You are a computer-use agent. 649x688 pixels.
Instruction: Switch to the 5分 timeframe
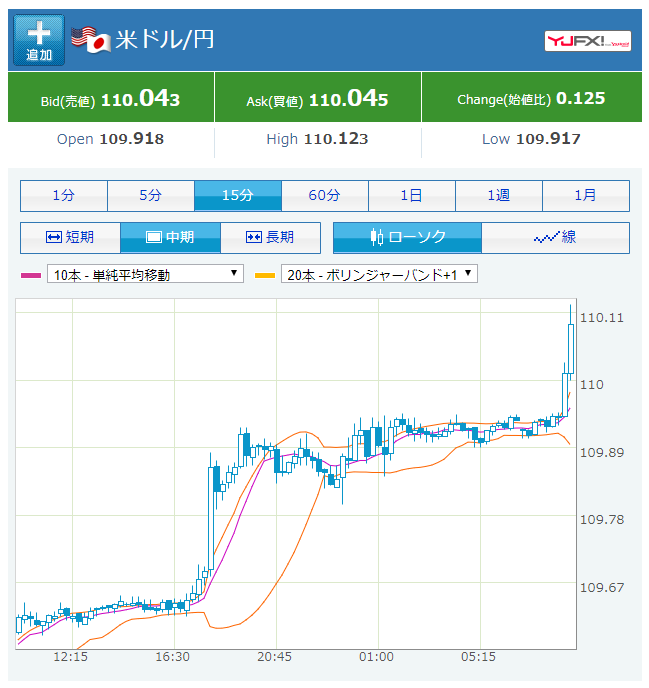click(151, 196)
